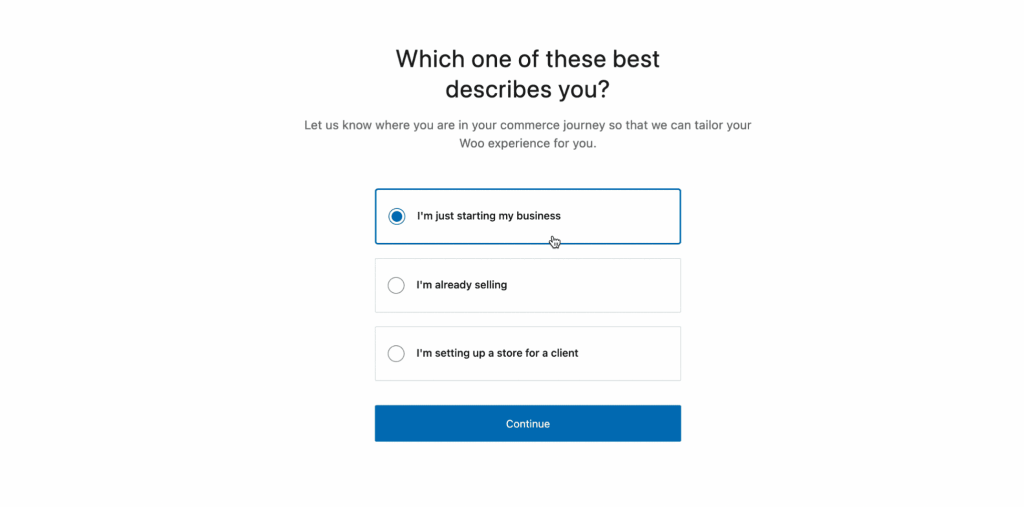Click the word "Continue" on the button
The image size is (1024, 507).
pos(527,424)
